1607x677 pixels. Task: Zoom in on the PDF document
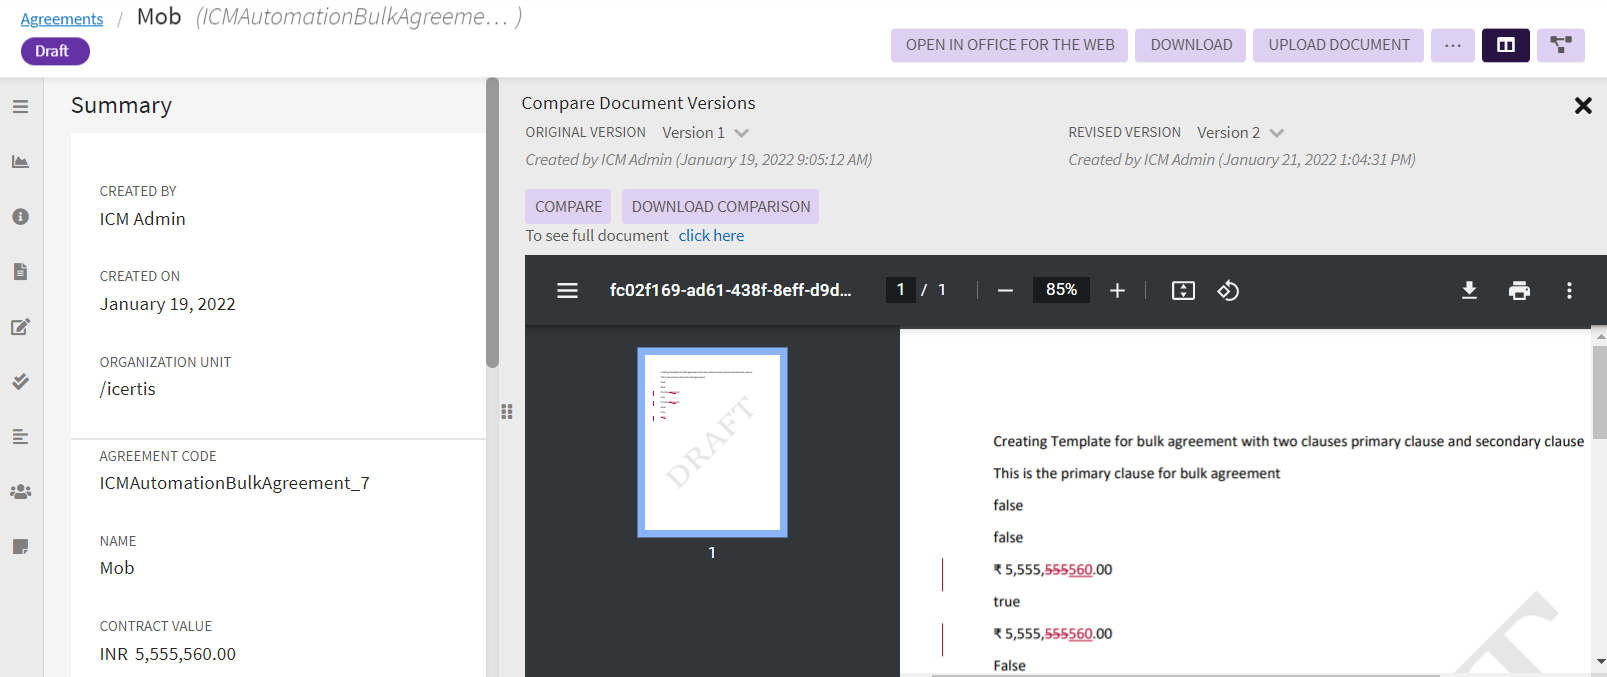1117,291
